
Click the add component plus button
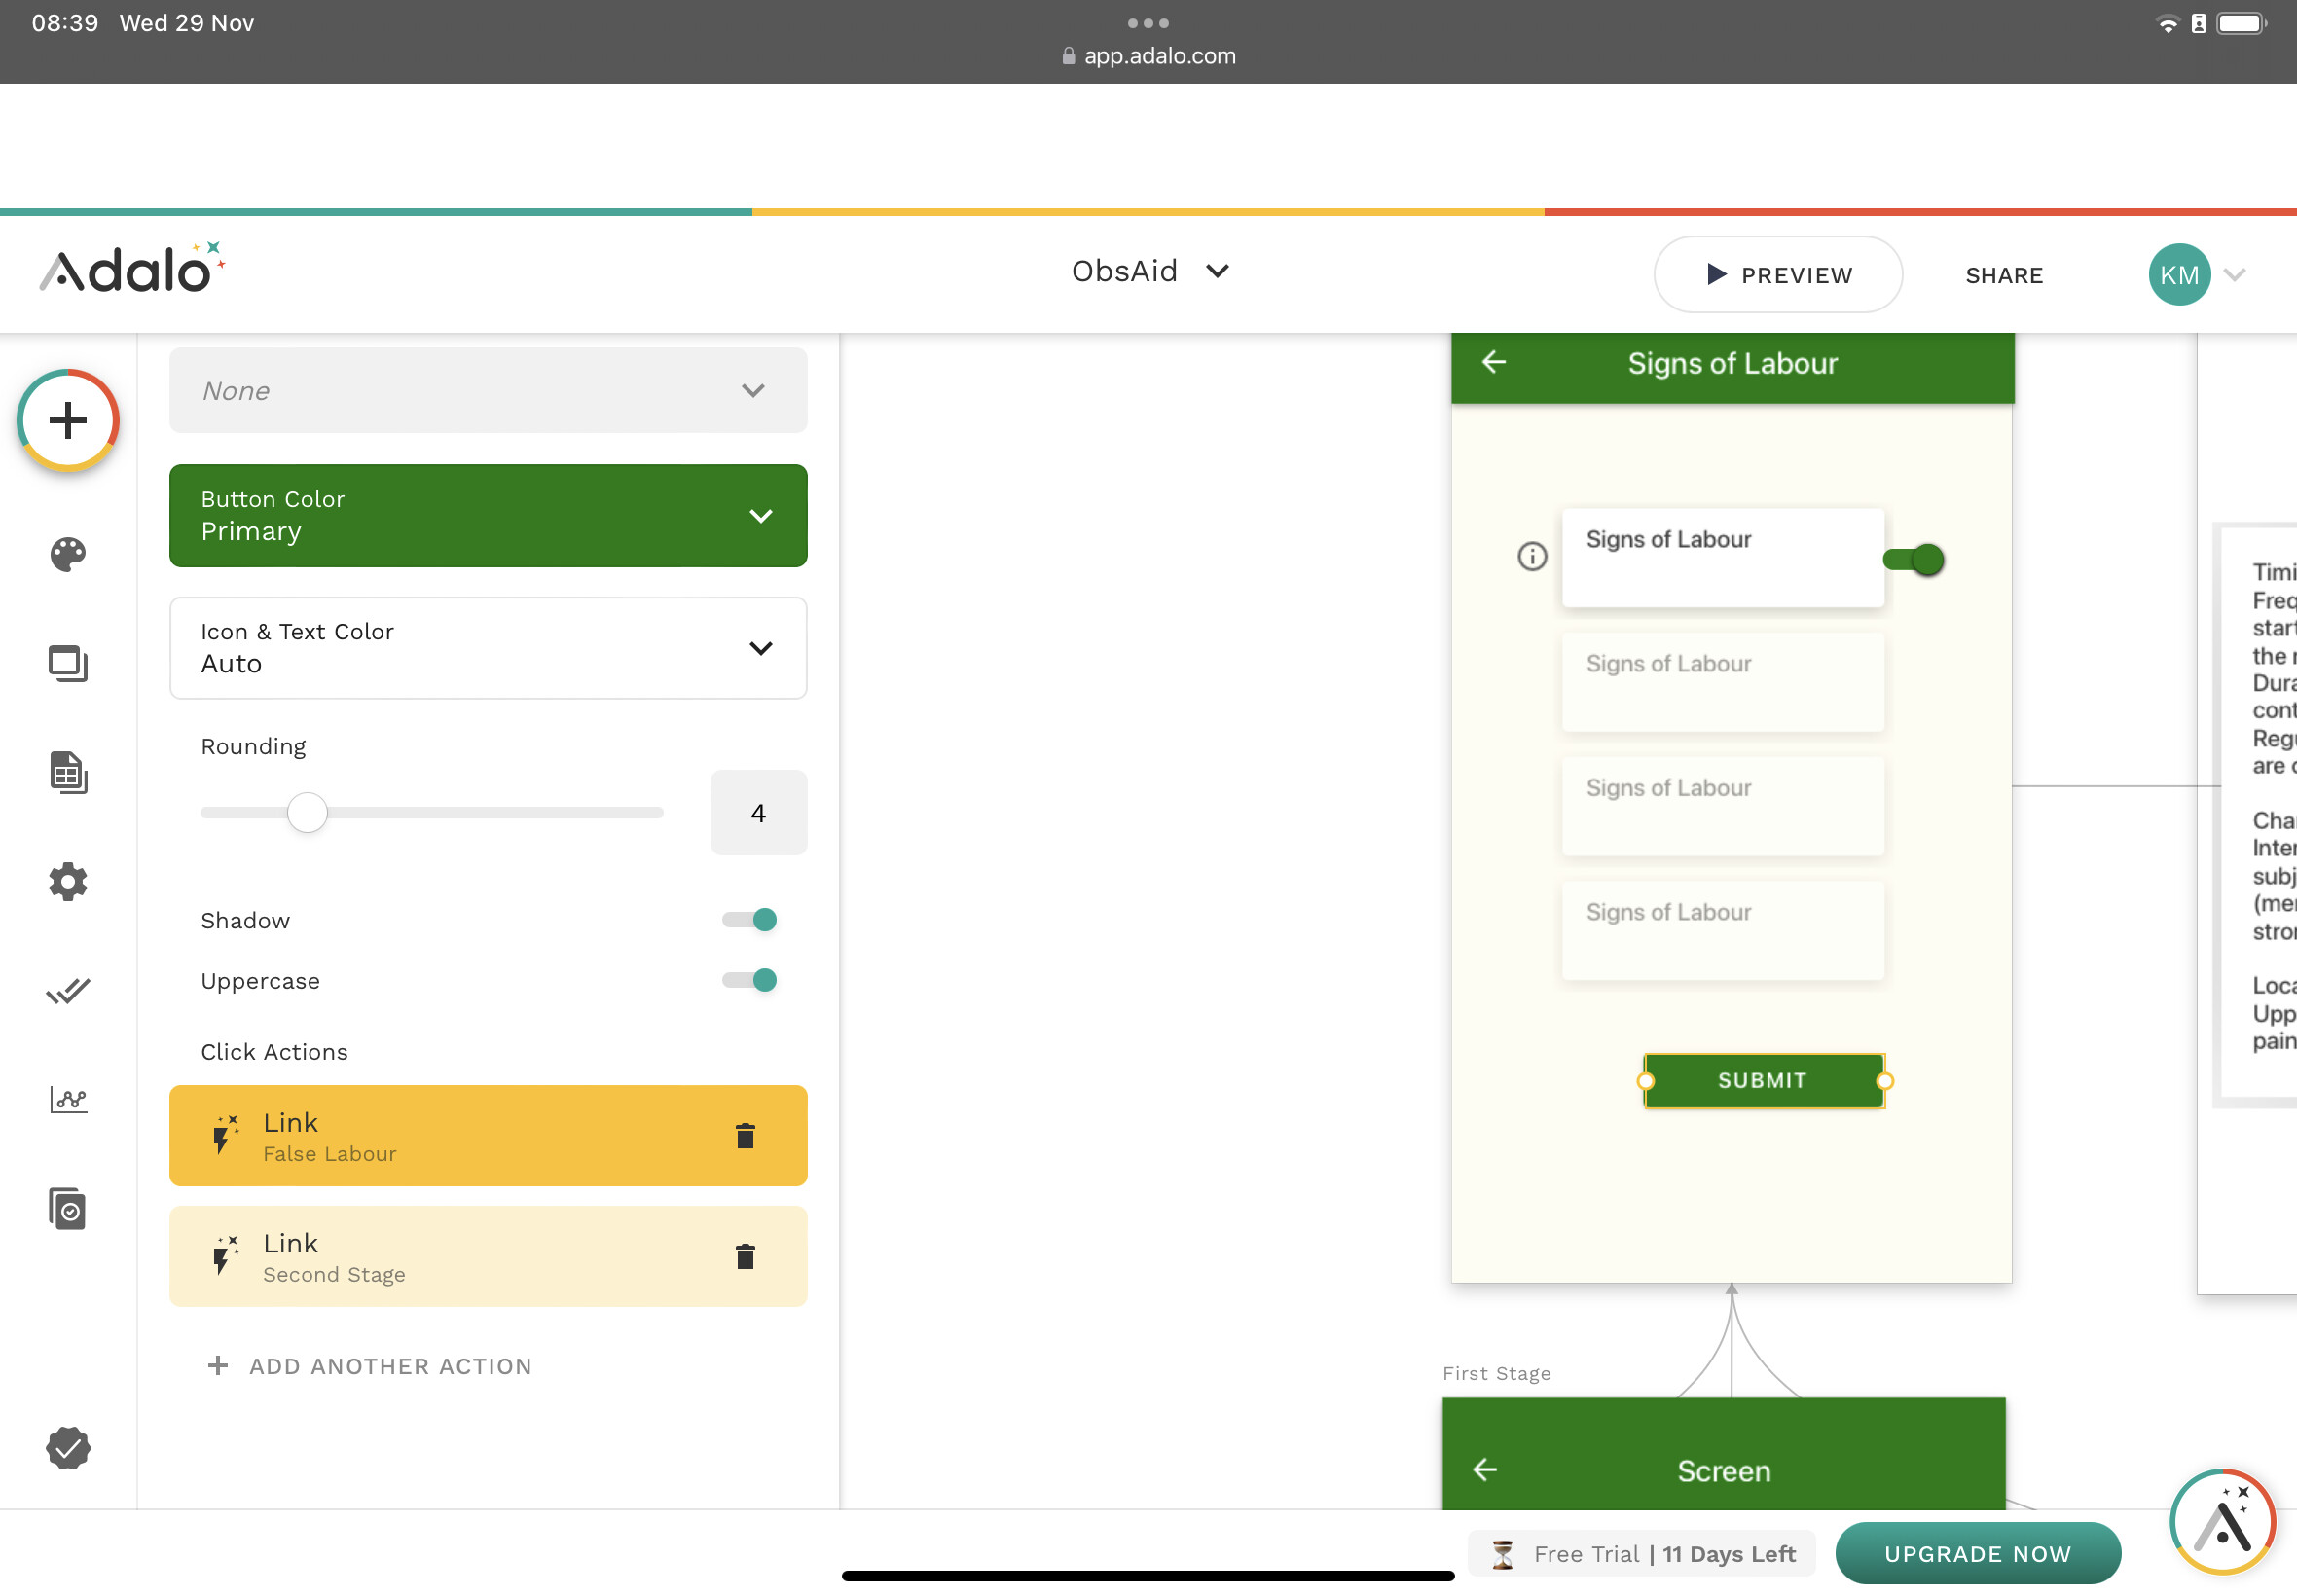tap(68, 420)
